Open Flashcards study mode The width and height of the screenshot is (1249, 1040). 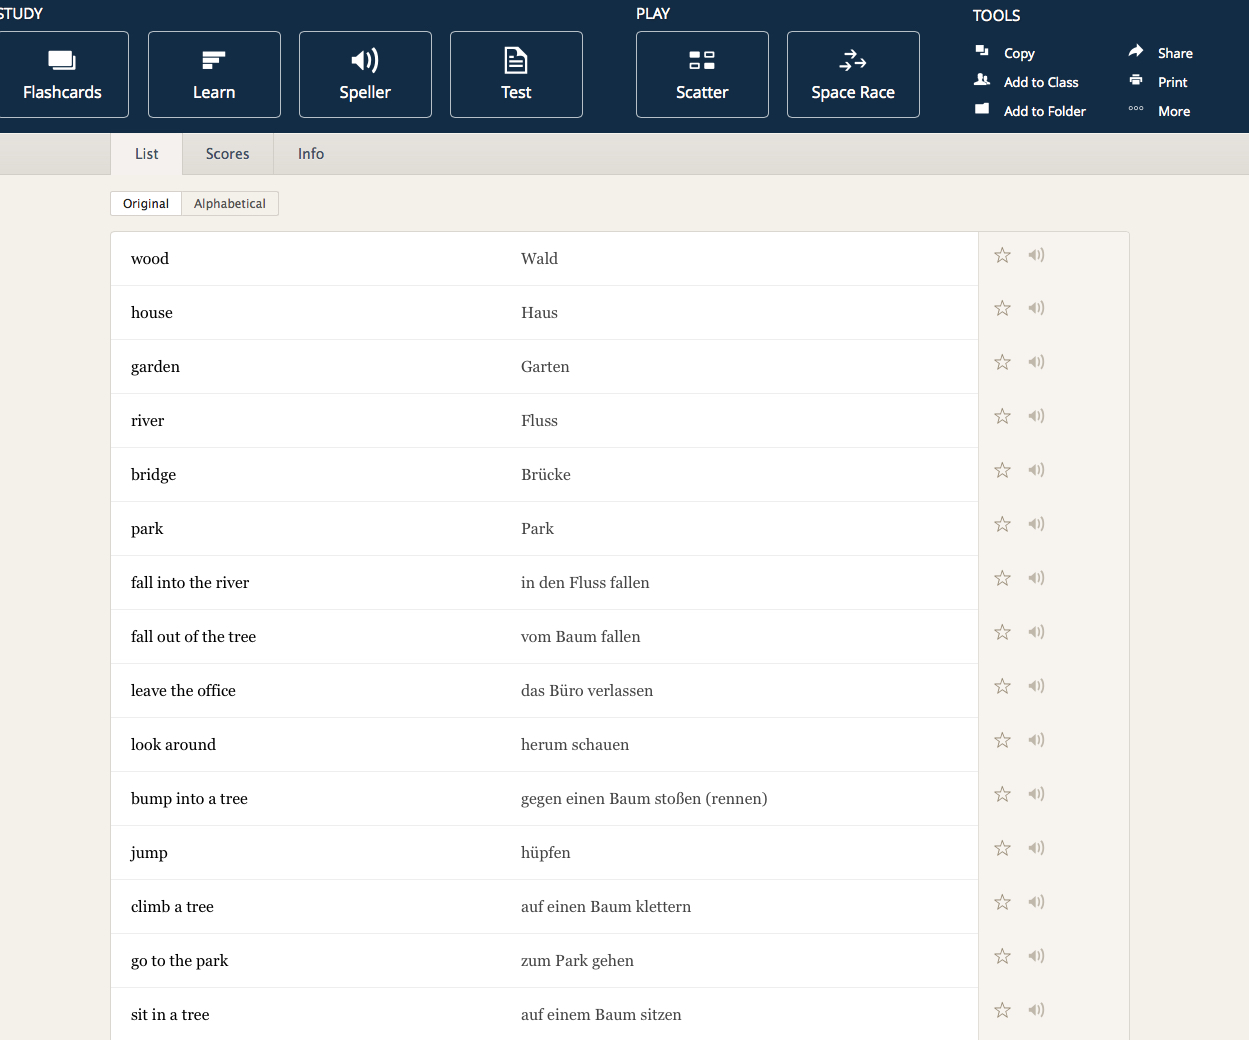tap(63, 75)
